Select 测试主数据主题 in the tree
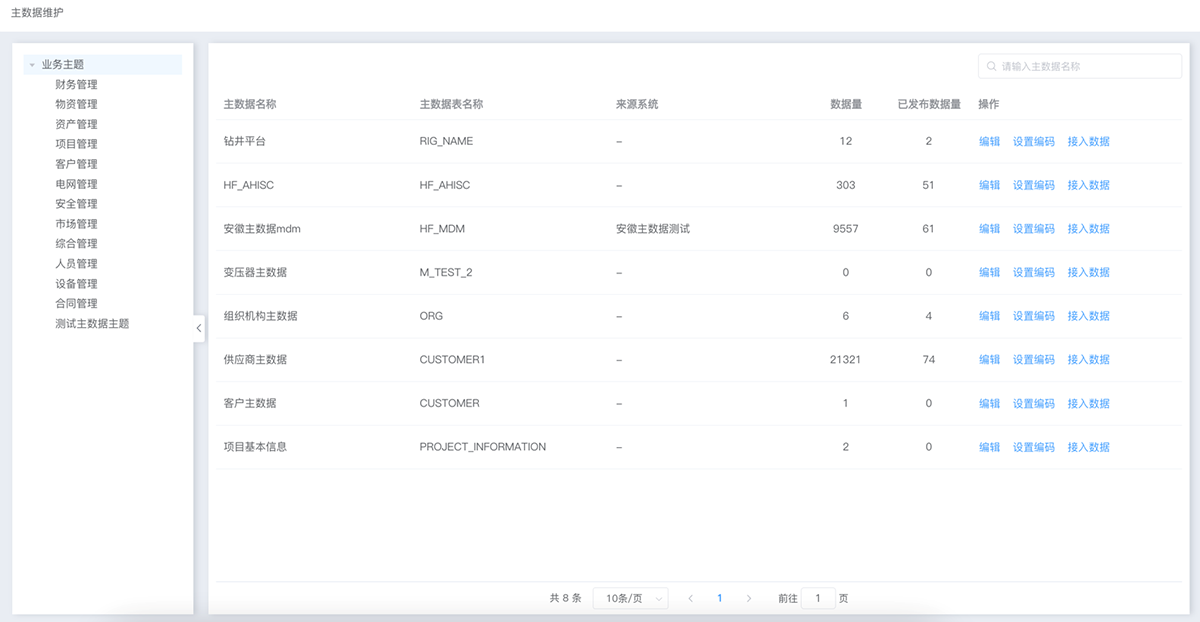The height and width of the screenshot is (622, 1200). [92, 323]
